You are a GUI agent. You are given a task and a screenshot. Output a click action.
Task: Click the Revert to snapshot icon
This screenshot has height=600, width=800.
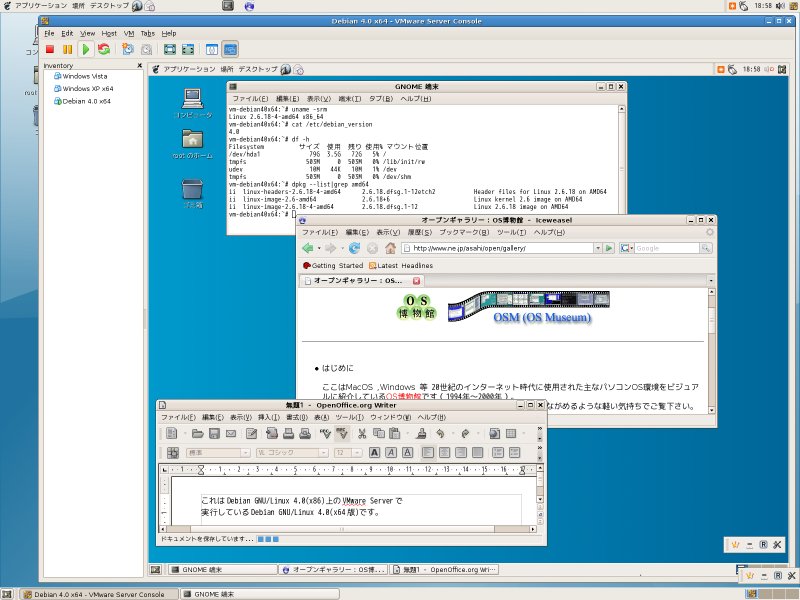(146, 49)
